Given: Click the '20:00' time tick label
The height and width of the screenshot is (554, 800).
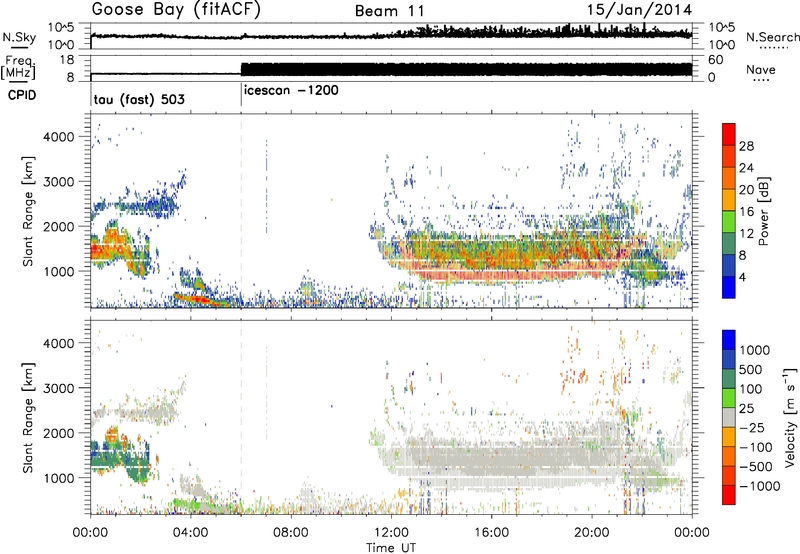Looking at the screenshot, I should tap(592, 533).
